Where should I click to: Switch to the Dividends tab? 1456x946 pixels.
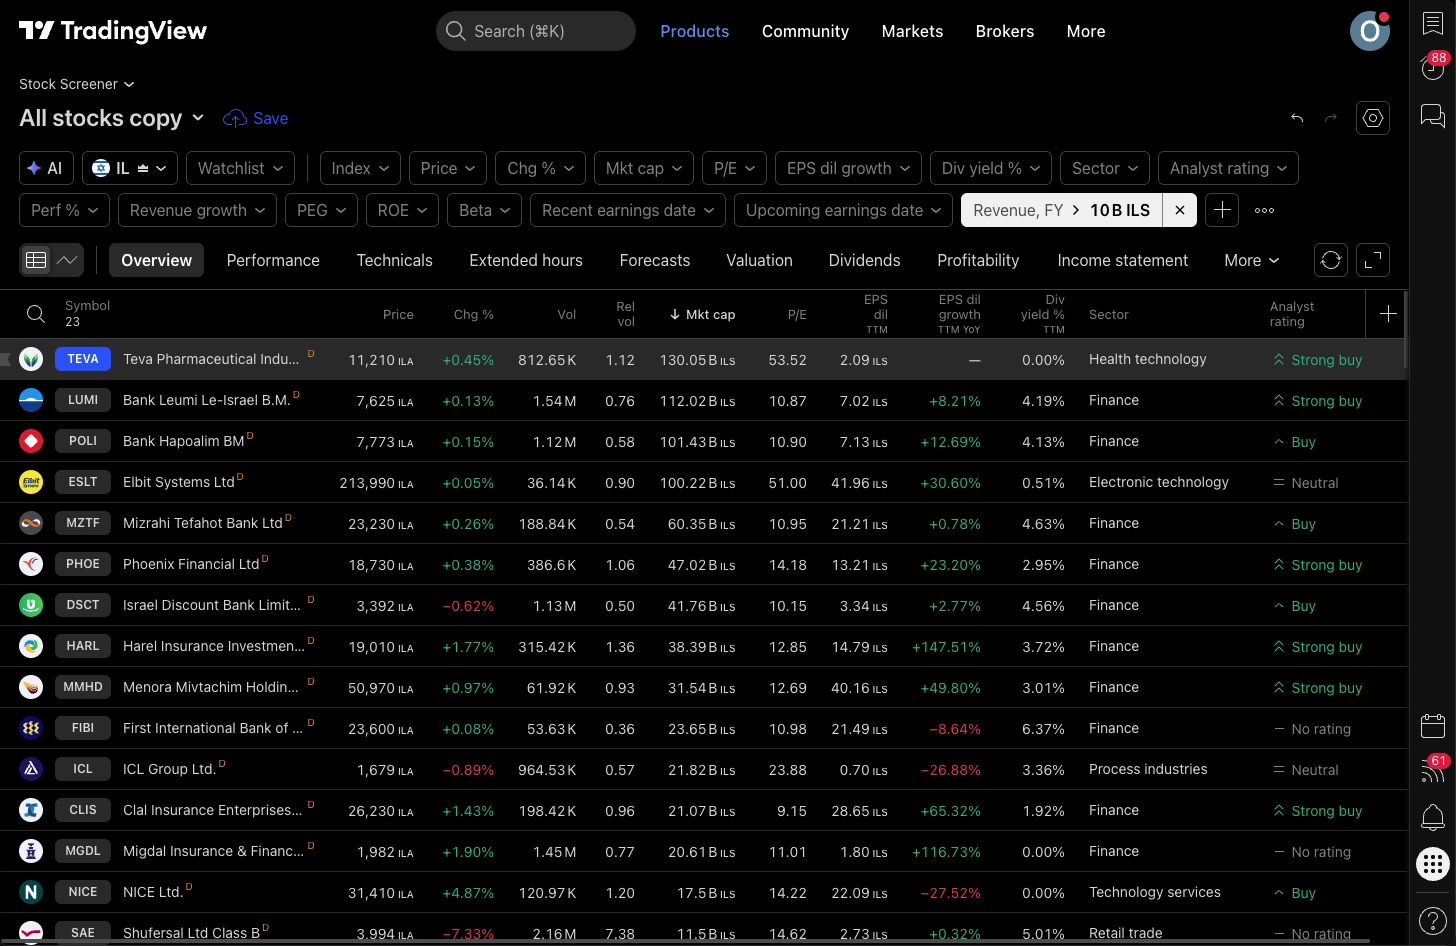[864, 260]
